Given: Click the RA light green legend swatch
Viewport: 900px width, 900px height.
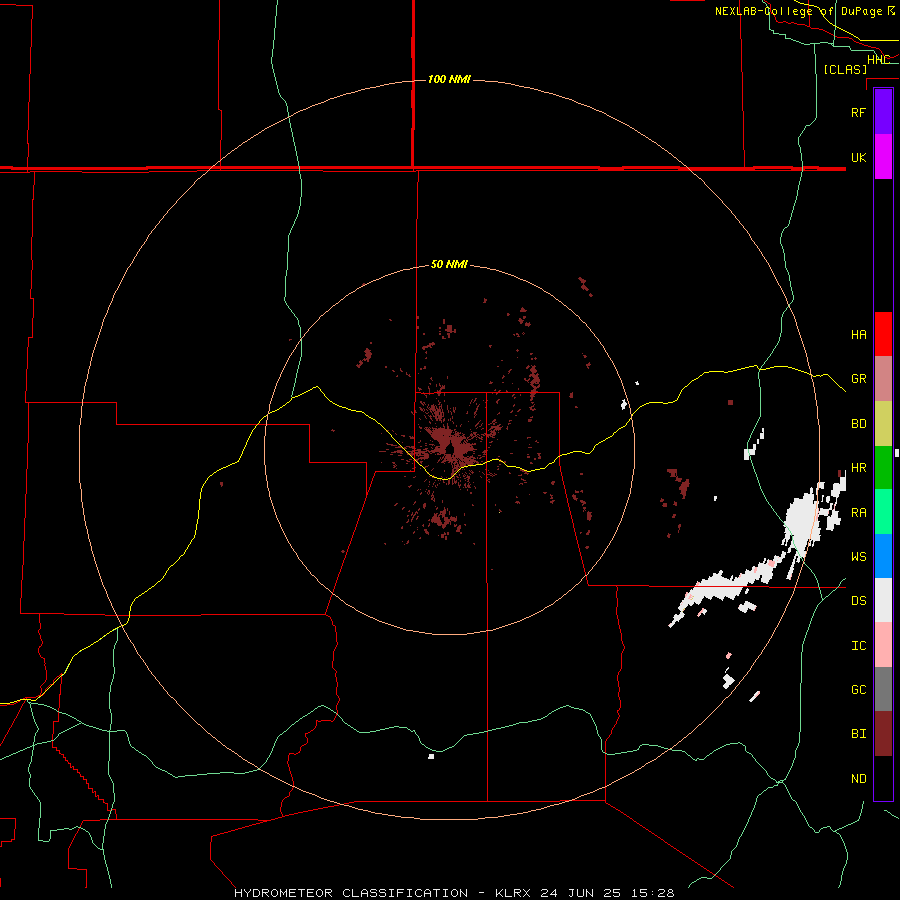Looking at the screenshot, I should [x=883, y=512].
